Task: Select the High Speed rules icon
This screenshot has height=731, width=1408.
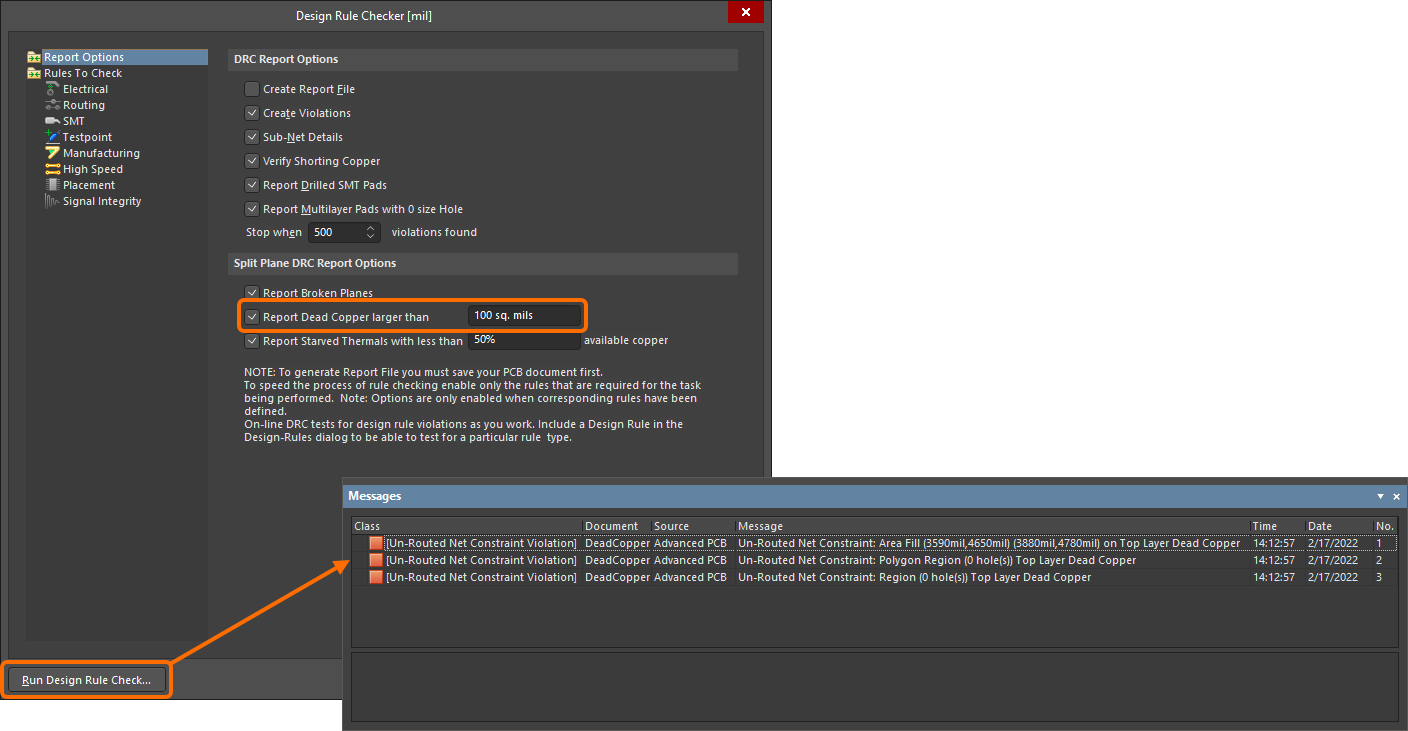Action: pyautogui.click(x=53, y=169)
